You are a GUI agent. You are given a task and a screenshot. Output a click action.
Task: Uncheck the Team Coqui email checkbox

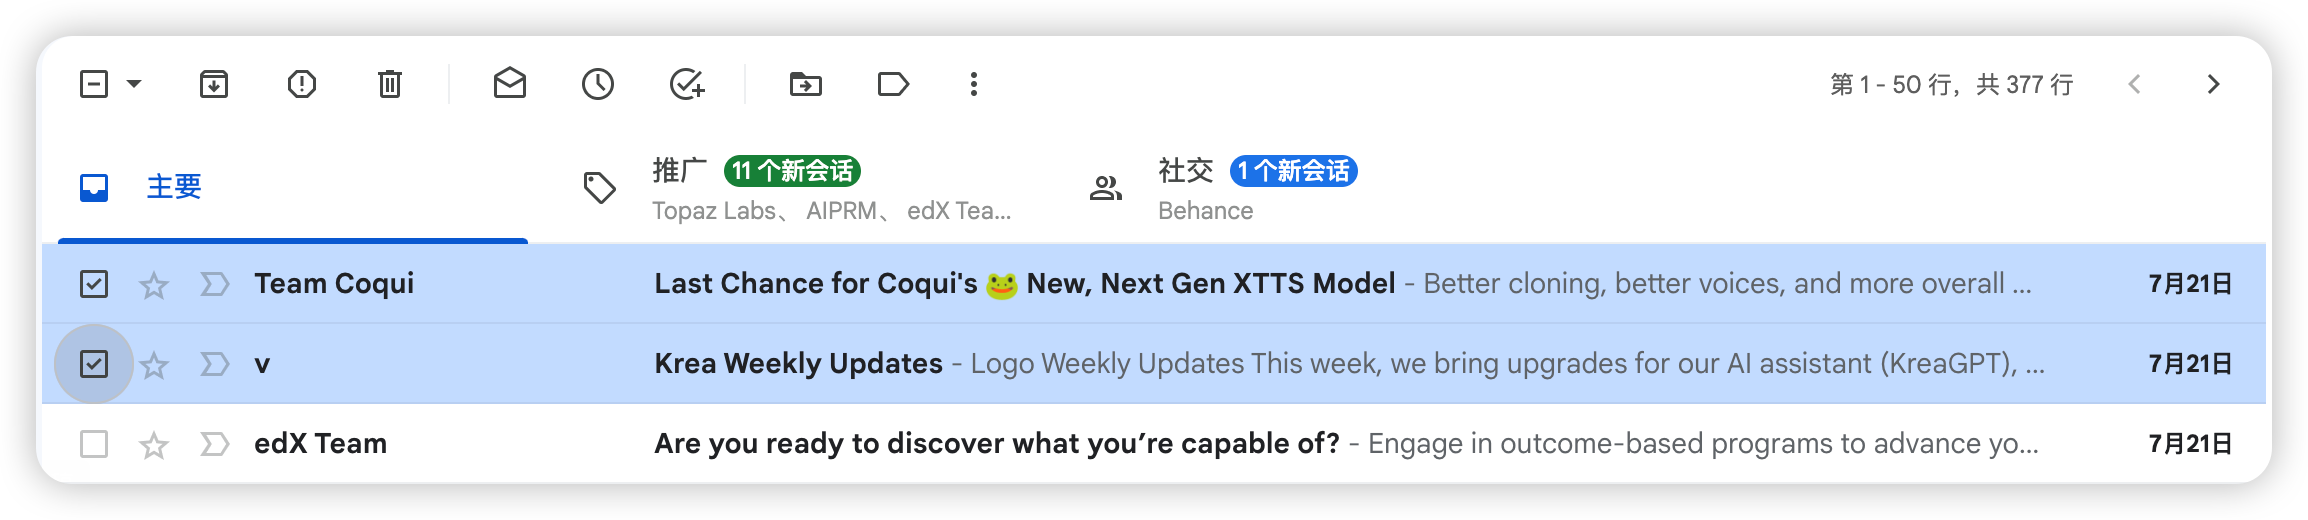(x=94, y=284)
